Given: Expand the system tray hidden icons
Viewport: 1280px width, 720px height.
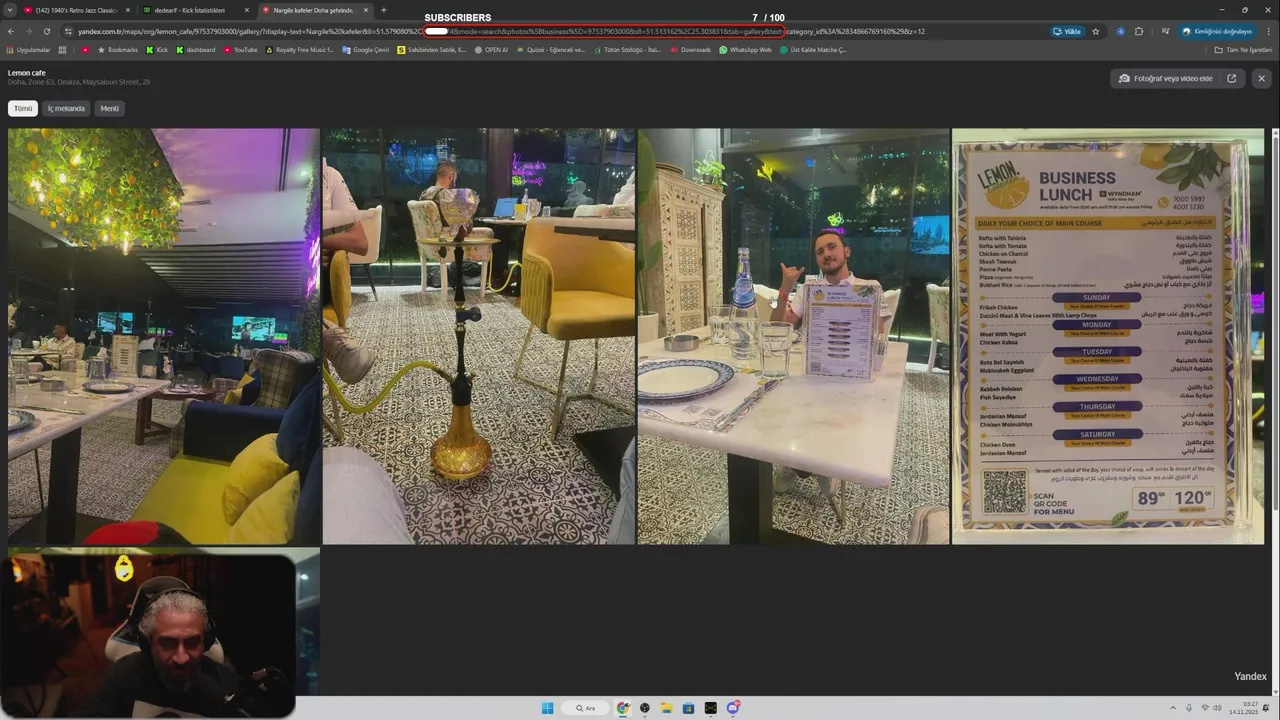Looking at the screenshot, I should 1173,708.
